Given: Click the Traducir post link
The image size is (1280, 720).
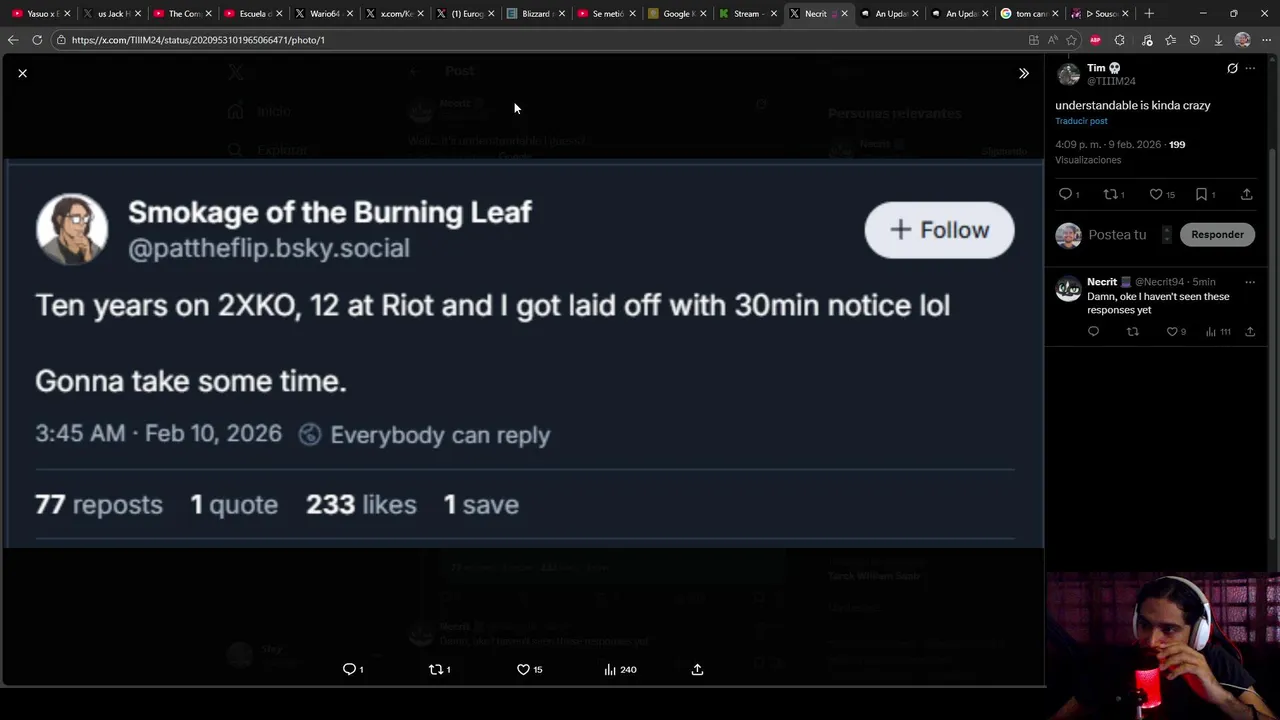Looking at the screenshot, I should pos(1081,121).
